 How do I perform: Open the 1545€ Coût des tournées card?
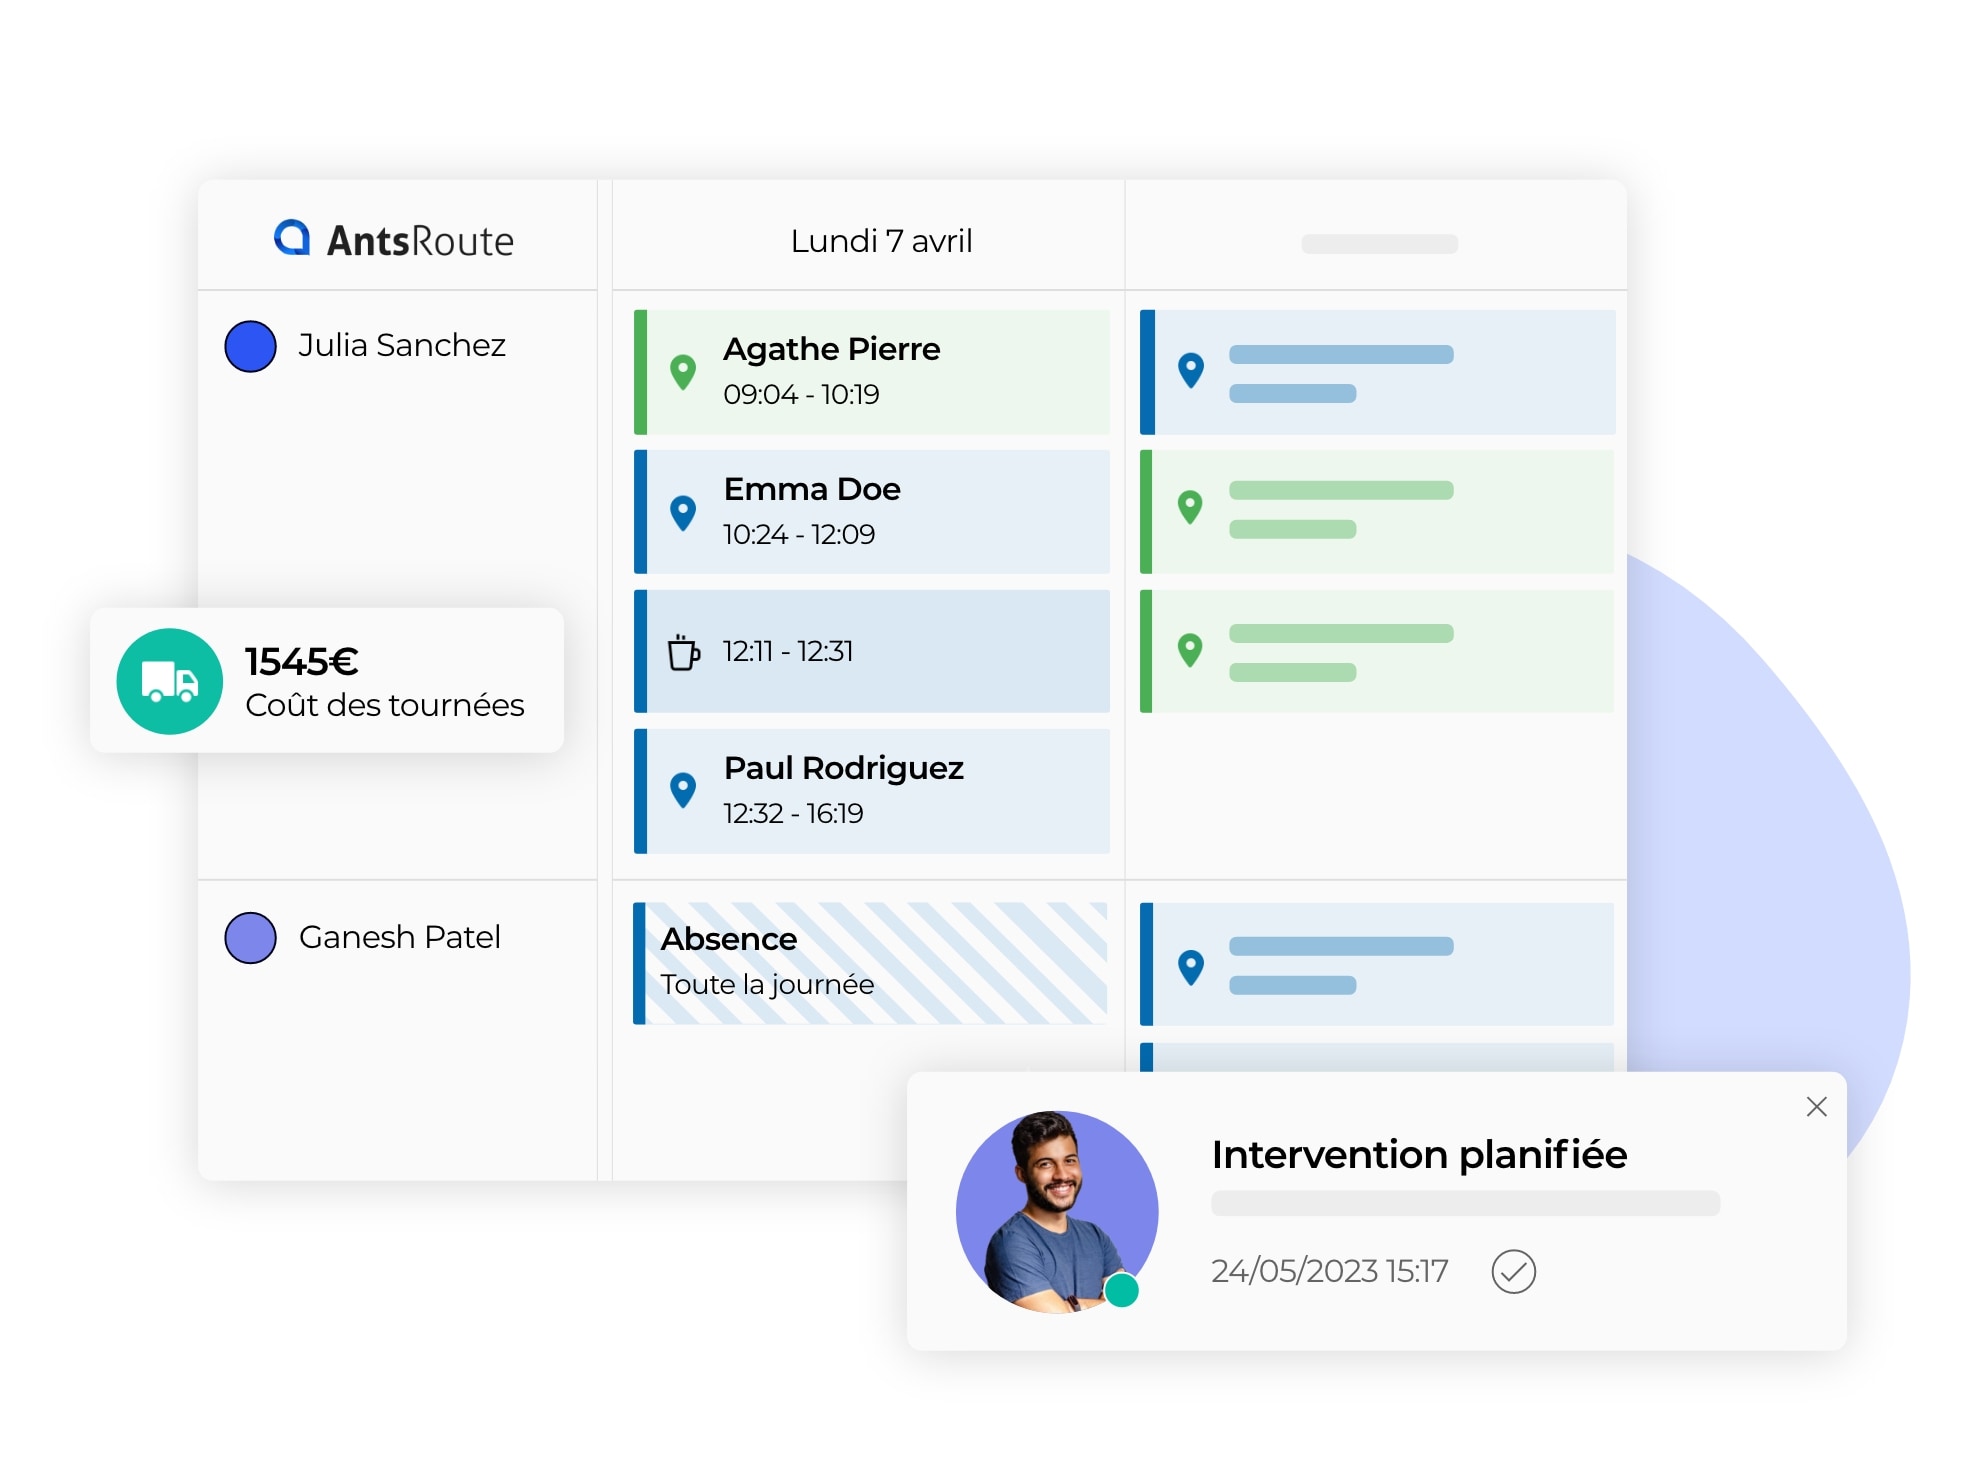tap(384, 682)
